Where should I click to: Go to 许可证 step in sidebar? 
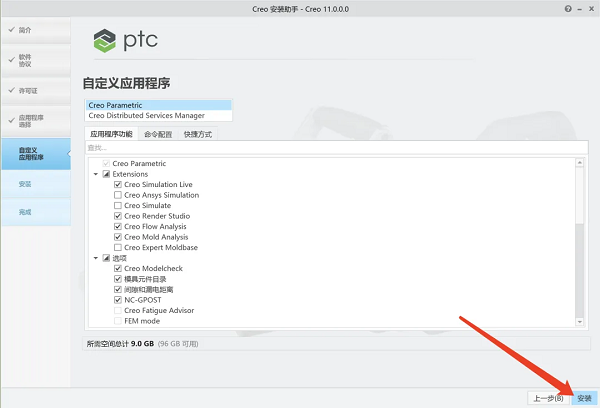click(x=36, y=91)
